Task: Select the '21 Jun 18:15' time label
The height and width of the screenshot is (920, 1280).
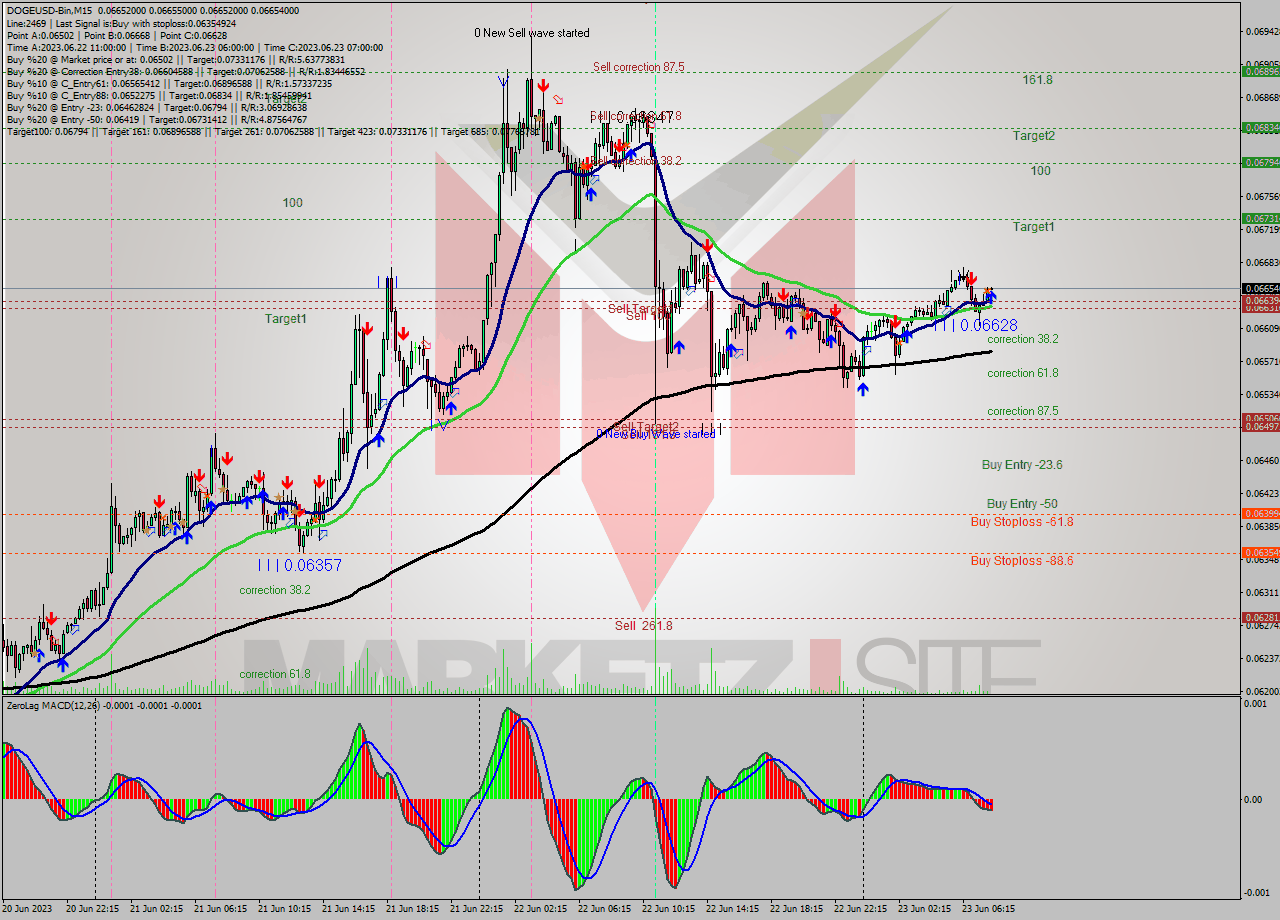Action: click(413, 909)
